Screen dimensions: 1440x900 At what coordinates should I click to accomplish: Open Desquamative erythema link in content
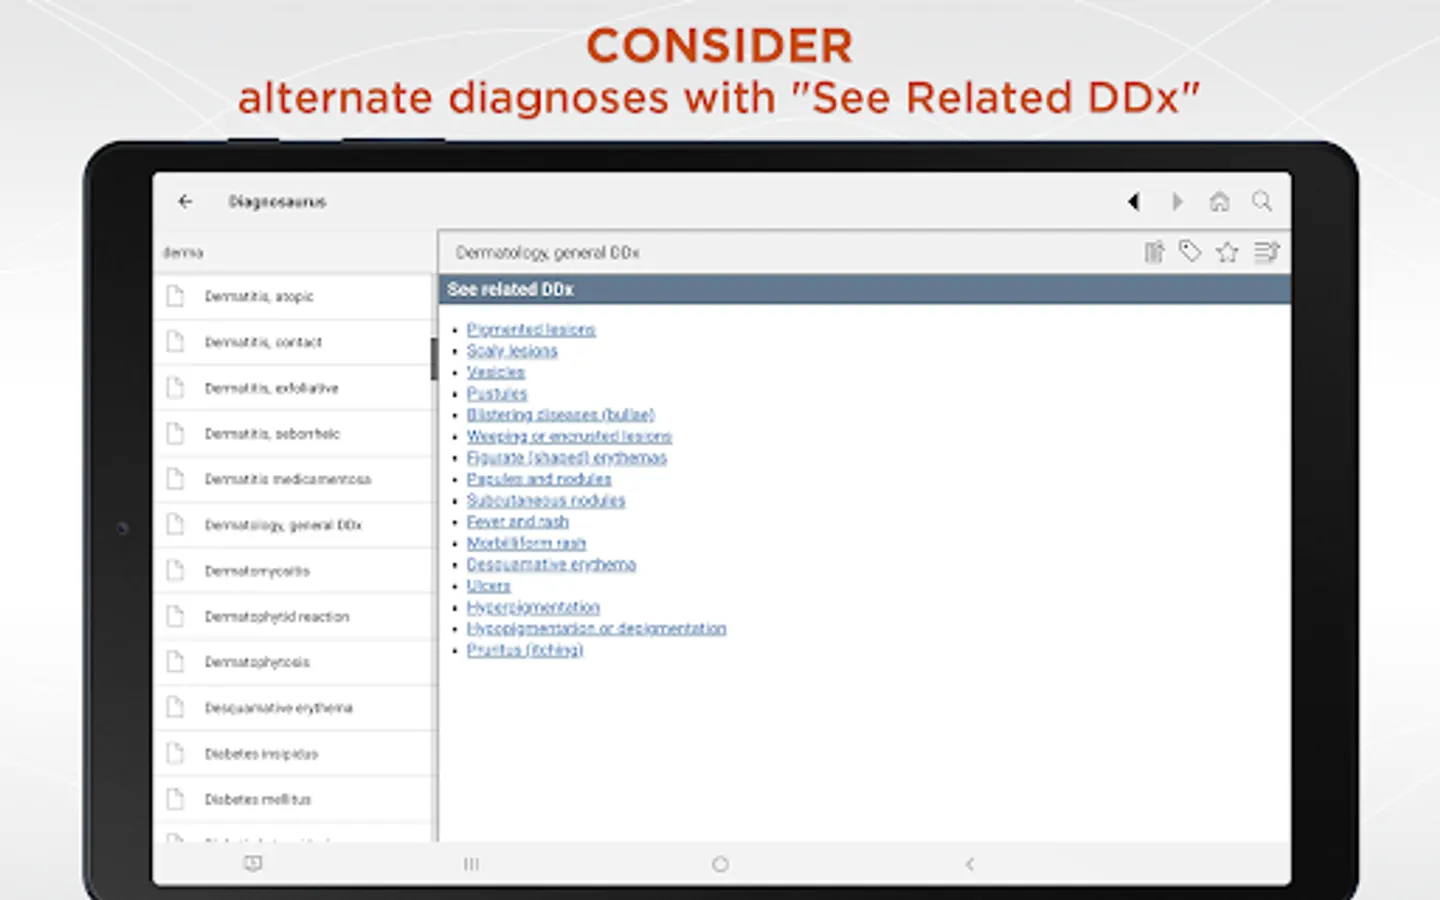(x=551, y=564)
